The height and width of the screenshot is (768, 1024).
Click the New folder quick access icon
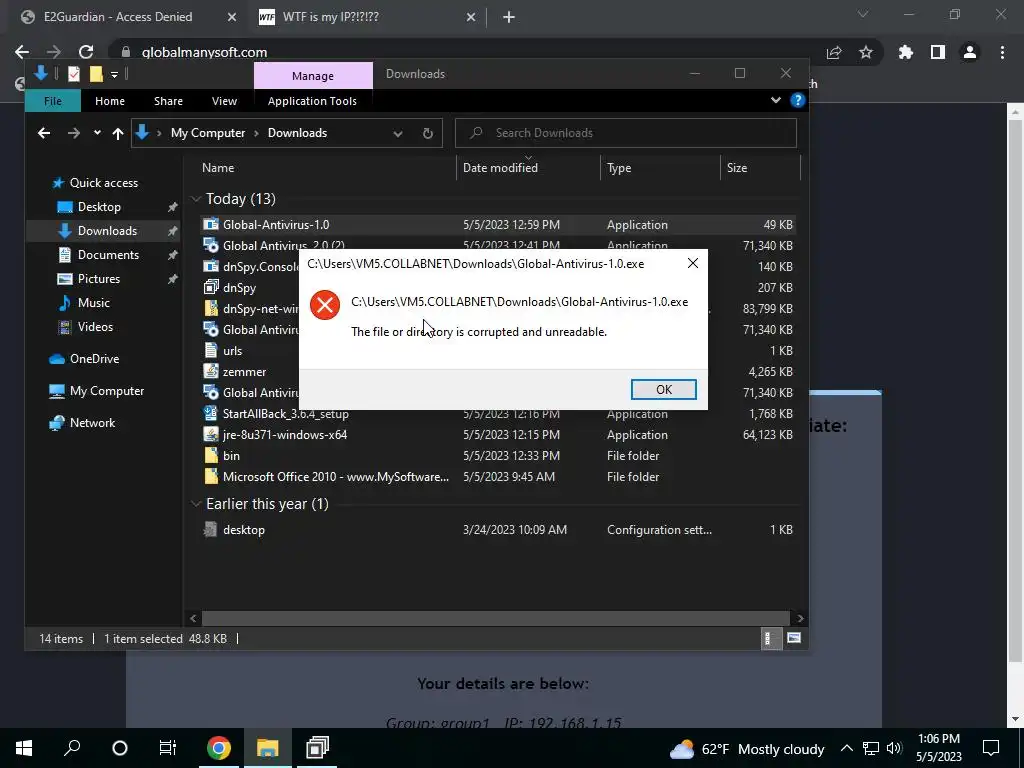(96, 74)
